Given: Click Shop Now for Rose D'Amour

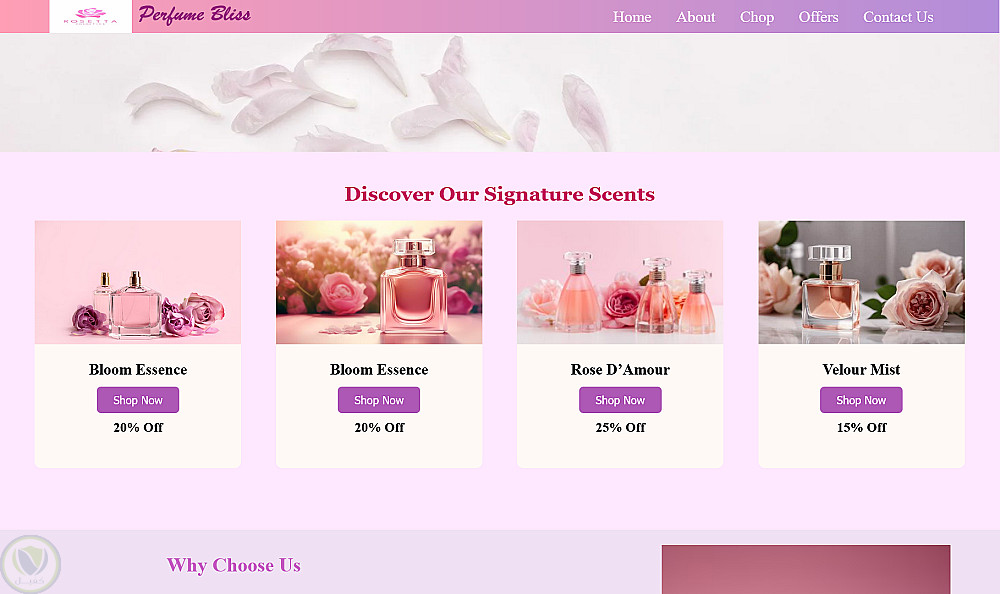Looking at the screenshot, I should coord(620,400).
